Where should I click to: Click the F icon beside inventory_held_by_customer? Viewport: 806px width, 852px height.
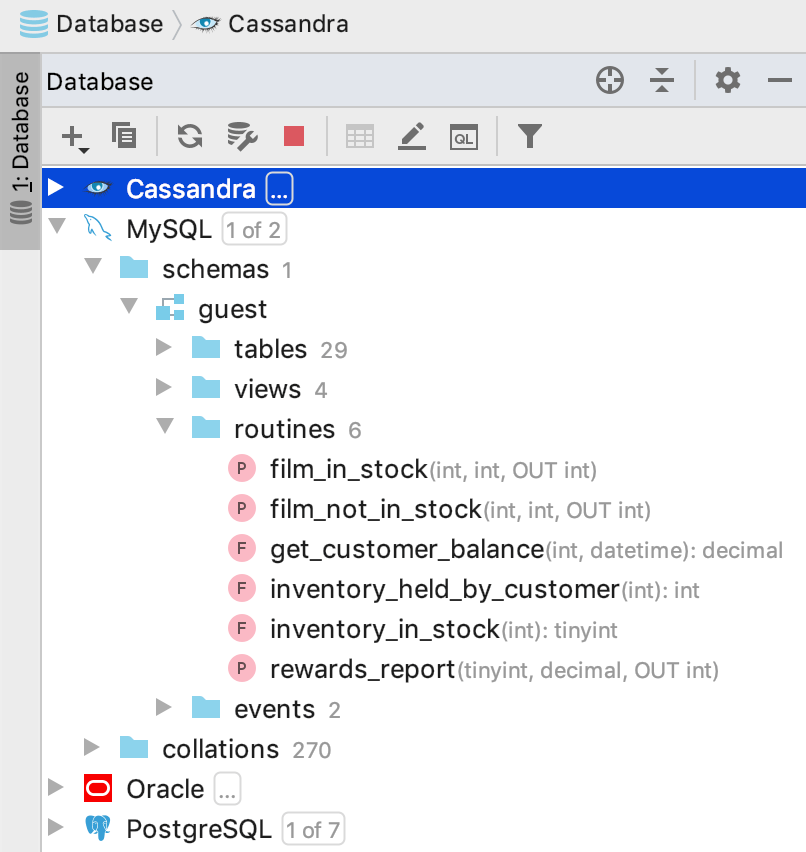point(242,588)
